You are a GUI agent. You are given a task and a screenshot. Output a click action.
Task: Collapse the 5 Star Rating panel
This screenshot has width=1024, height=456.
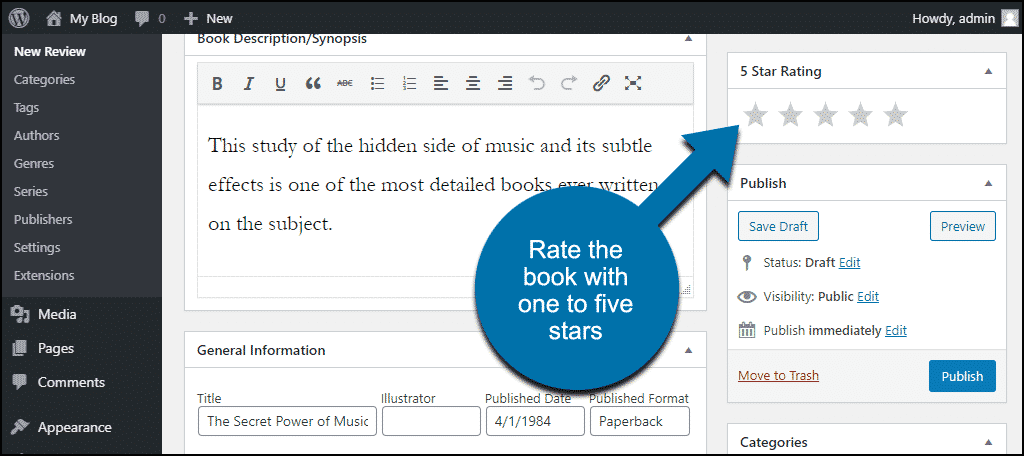(x=988, y=71)
